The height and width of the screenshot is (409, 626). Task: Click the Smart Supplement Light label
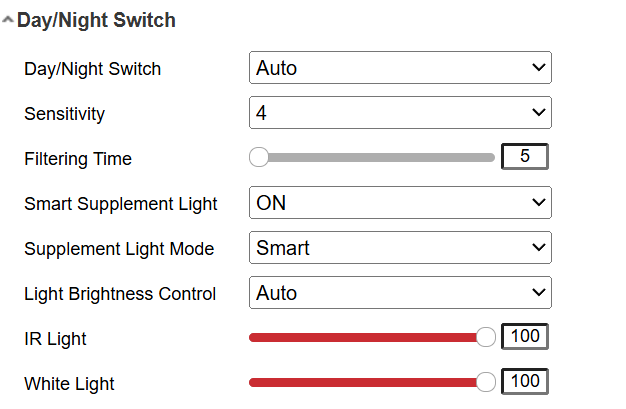120,204
